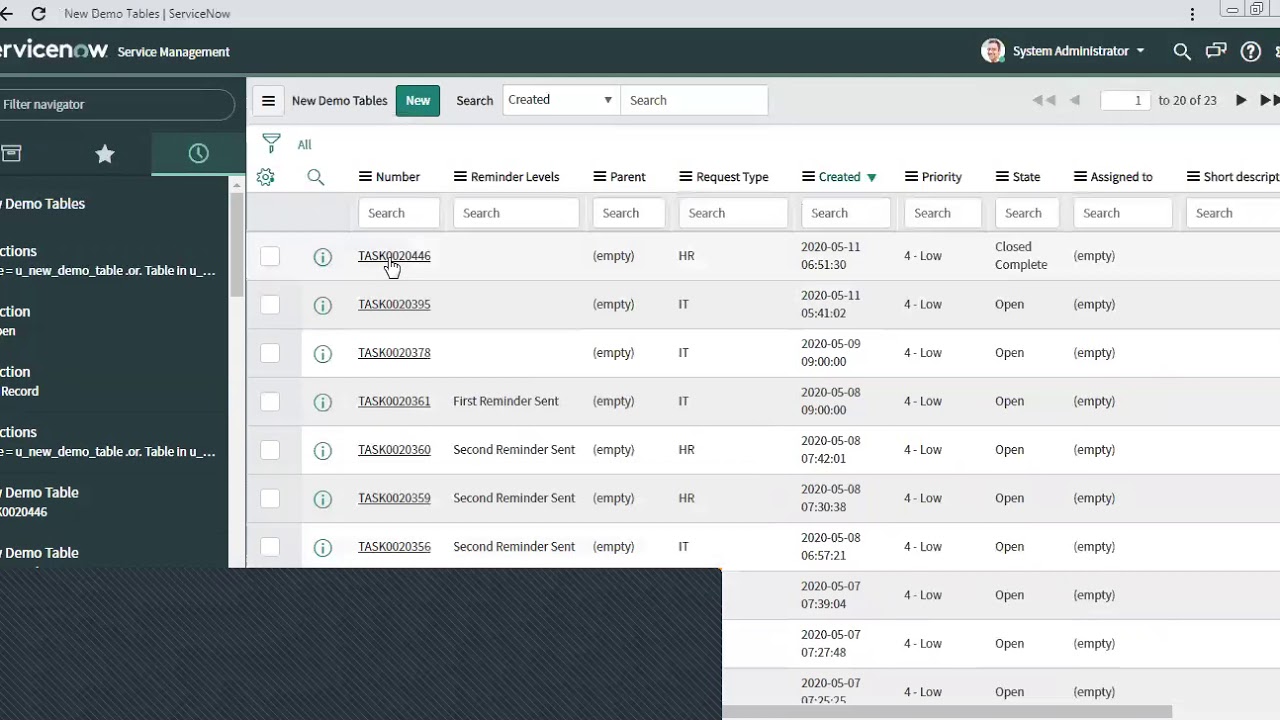Expand System Administrator user menu

(x=1078, y=51)
